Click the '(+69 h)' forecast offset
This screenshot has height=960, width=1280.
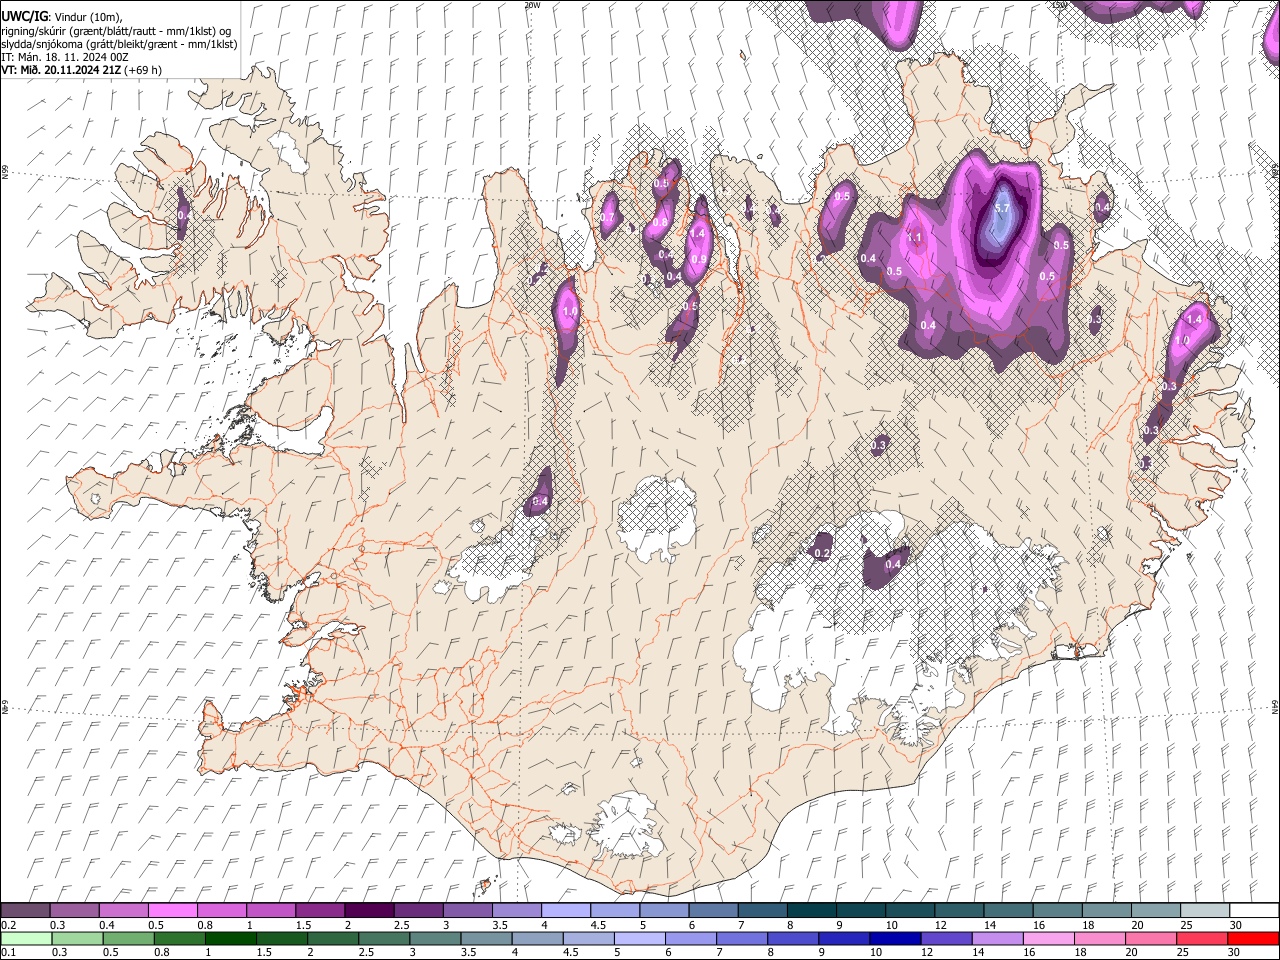(x=143, y=70)
